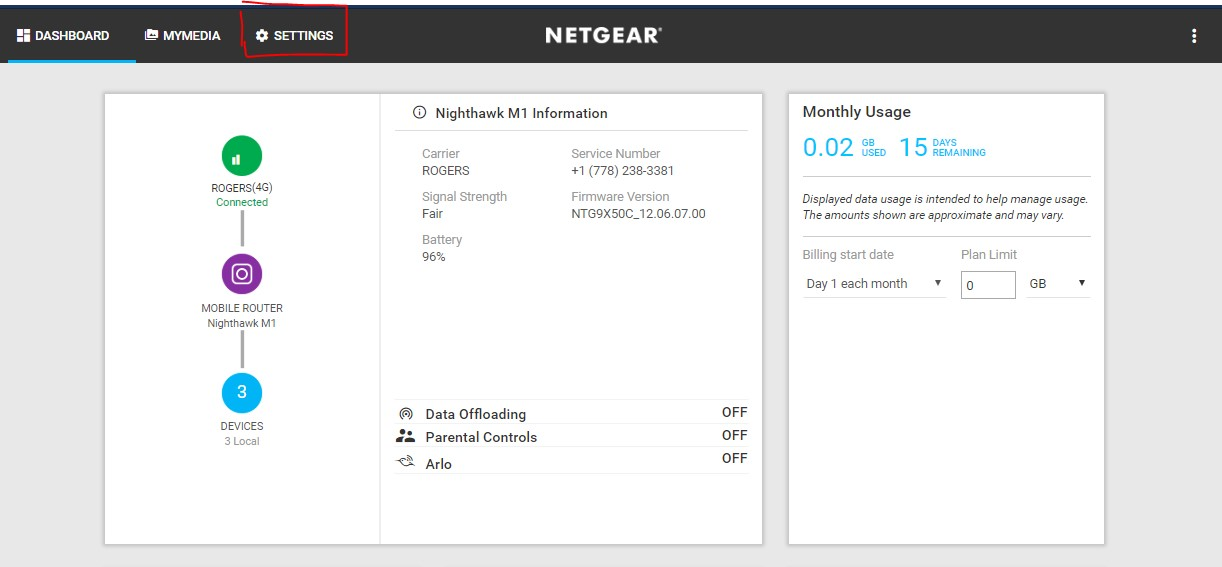1222x567 pixels.
Task: Click the blue Devices count circle
Action: click(242, 393)
